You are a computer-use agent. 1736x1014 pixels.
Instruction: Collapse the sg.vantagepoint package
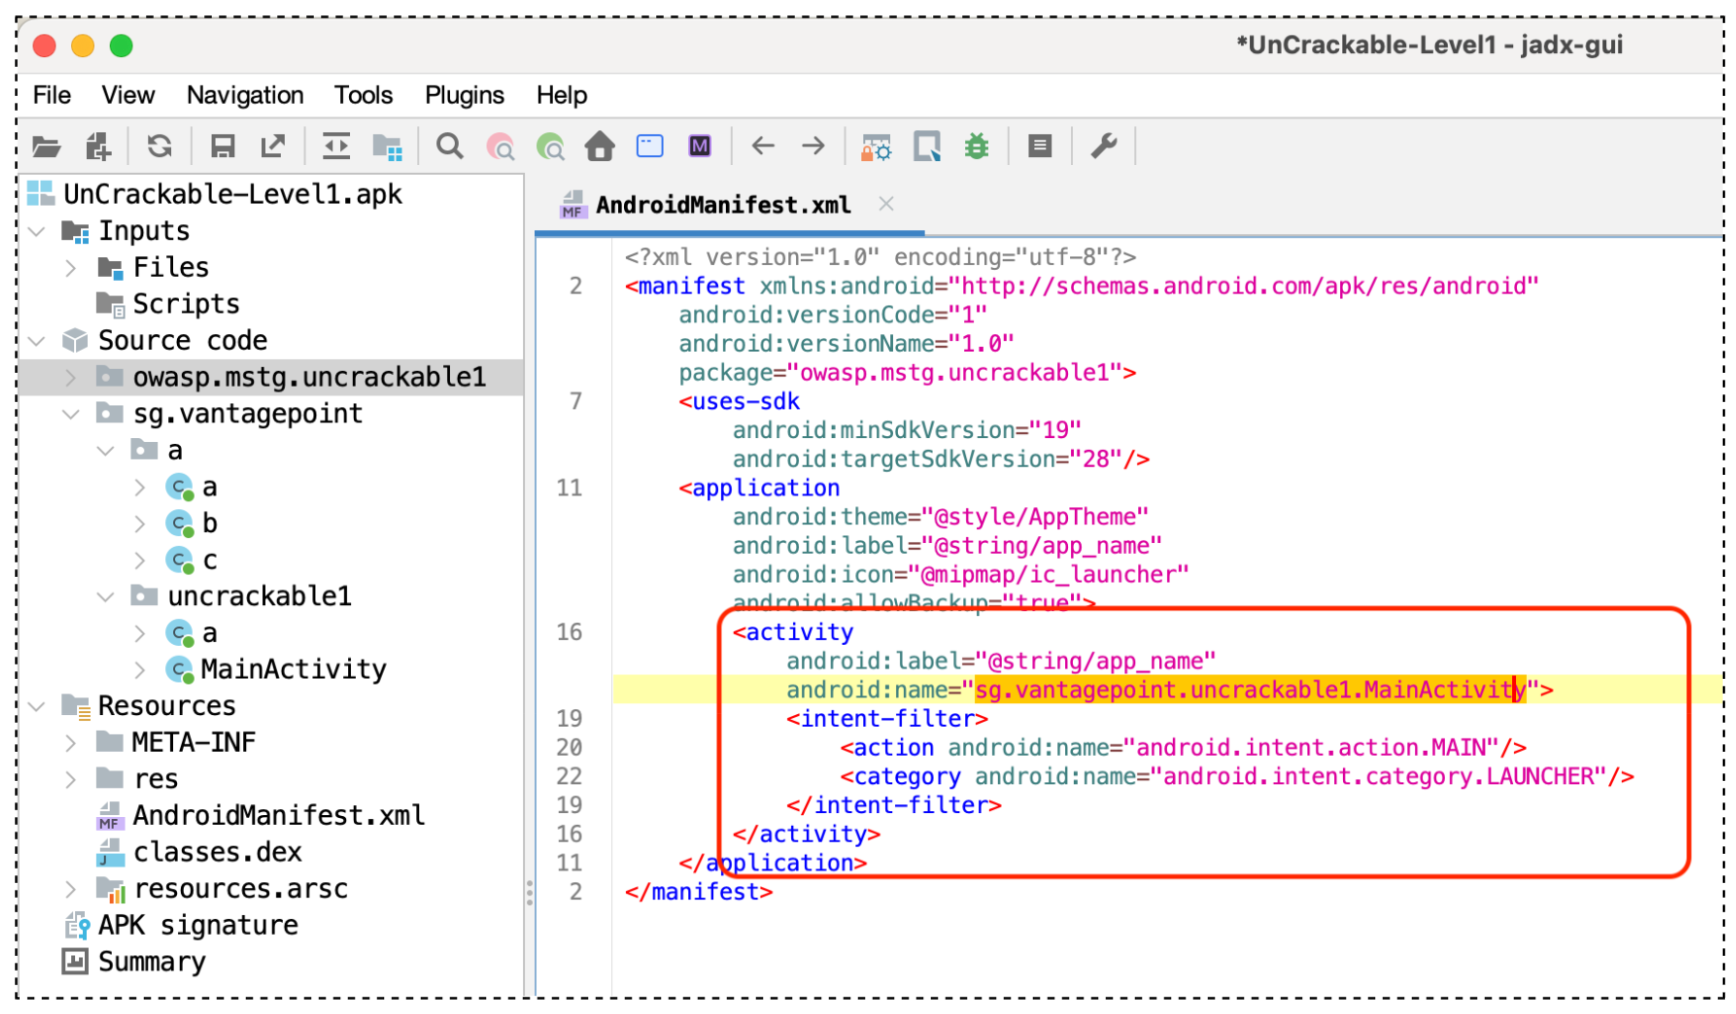click(x=70, y=414)
